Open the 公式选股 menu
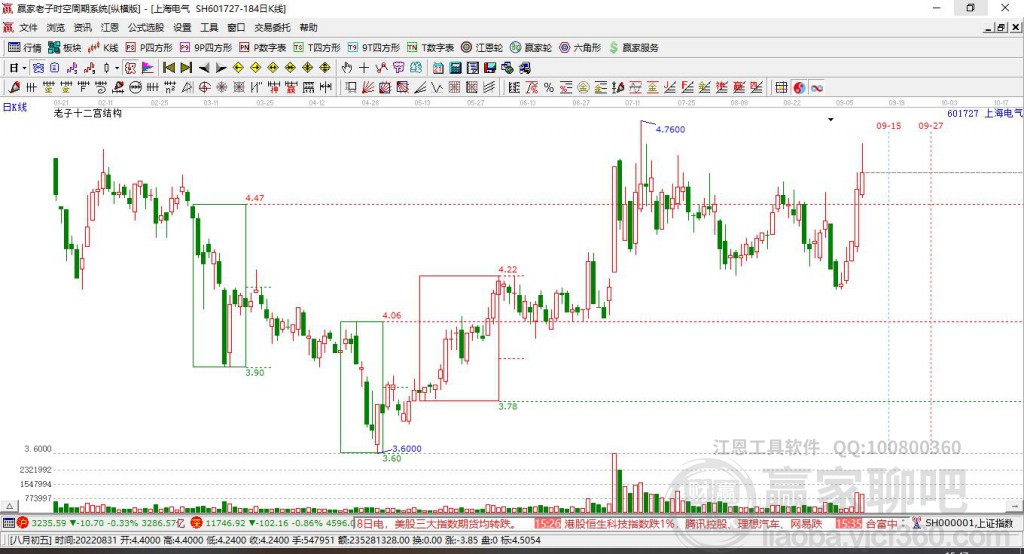The height and width of the screenshot is (554, 1024). (146, 27)
